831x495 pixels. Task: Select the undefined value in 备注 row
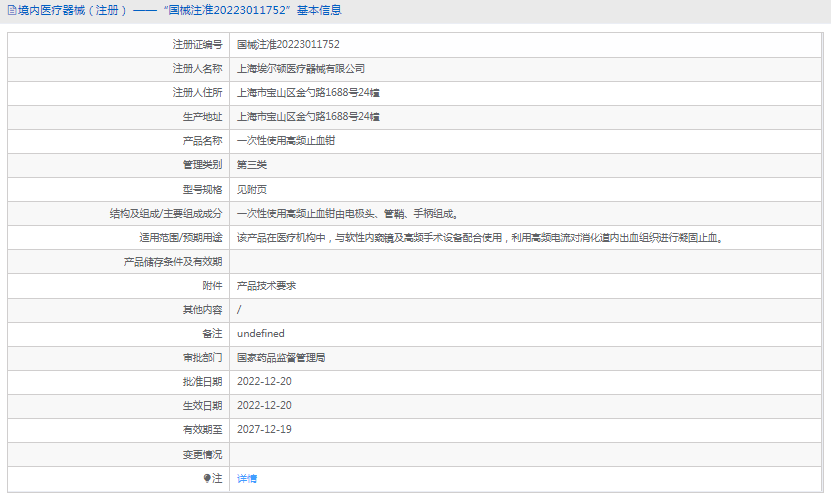tap(261, 333)
